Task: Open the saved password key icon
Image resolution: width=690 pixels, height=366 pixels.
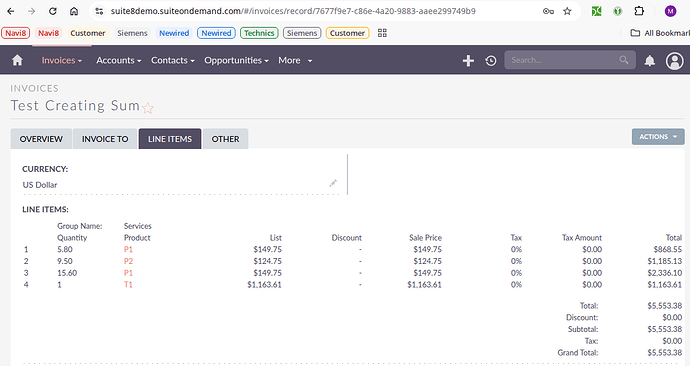Action: point(548,11)
